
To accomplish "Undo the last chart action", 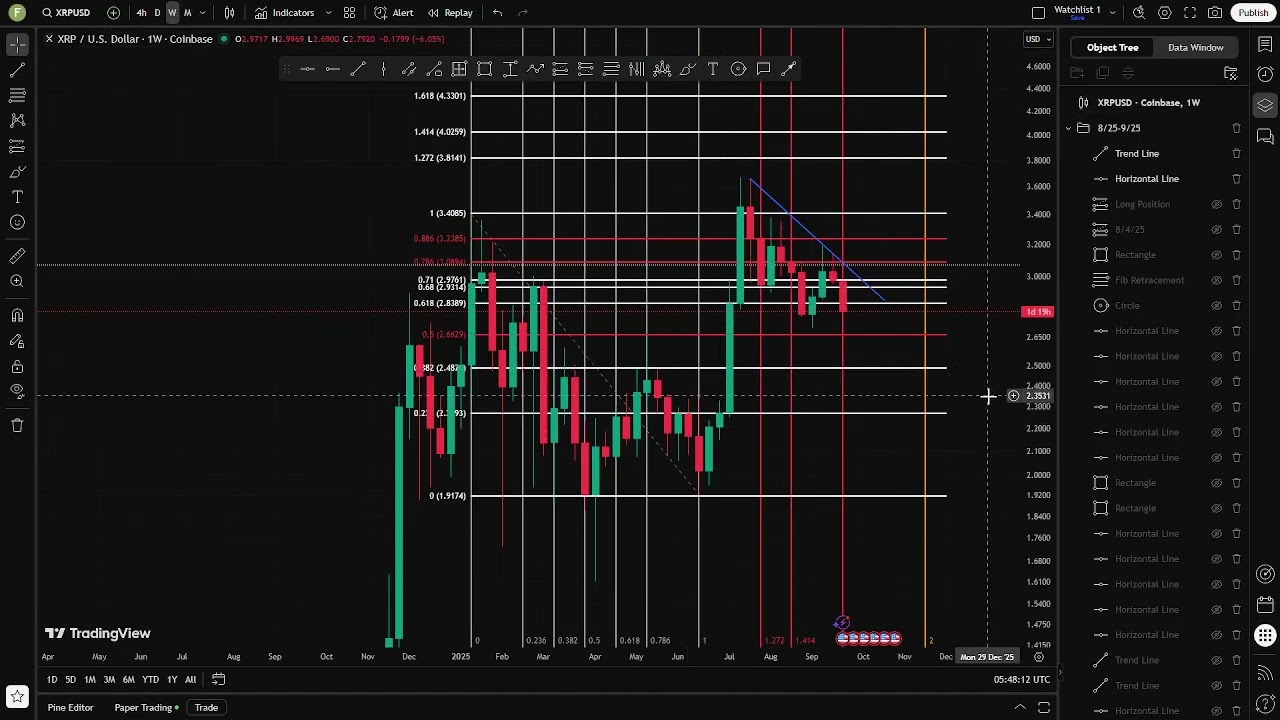I will (x=497, y=13).
